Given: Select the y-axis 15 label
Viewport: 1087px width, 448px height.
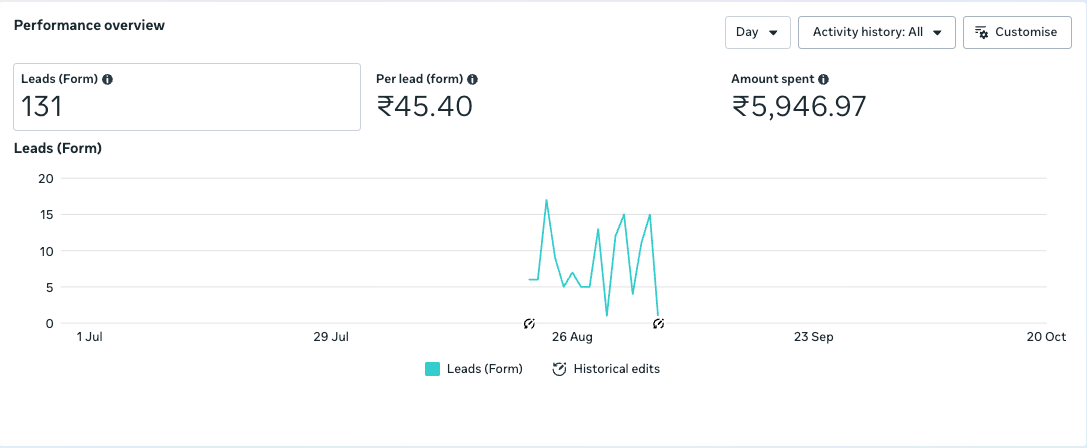Looking at the screenshot, I should pyautogui.click(x=45, y=214).
